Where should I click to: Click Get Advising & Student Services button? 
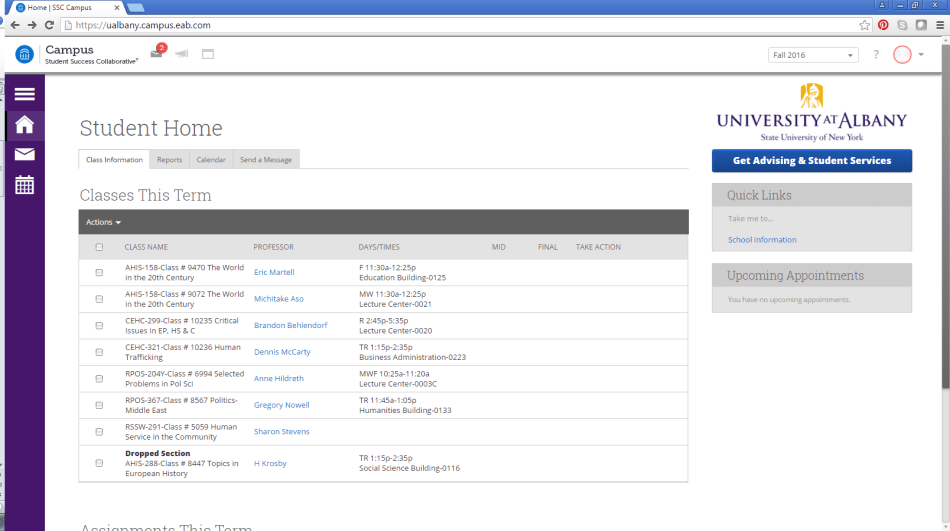[x=811, y=160]
